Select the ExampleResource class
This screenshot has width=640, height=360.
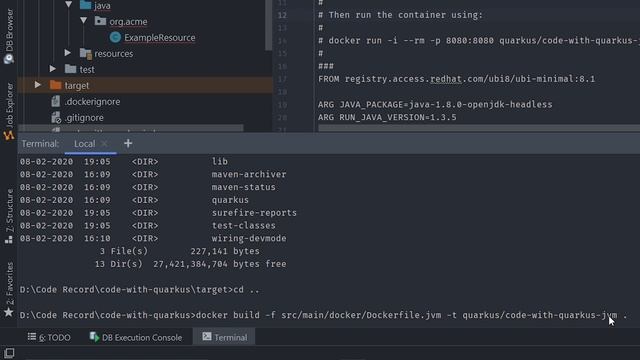click(160, 38)
